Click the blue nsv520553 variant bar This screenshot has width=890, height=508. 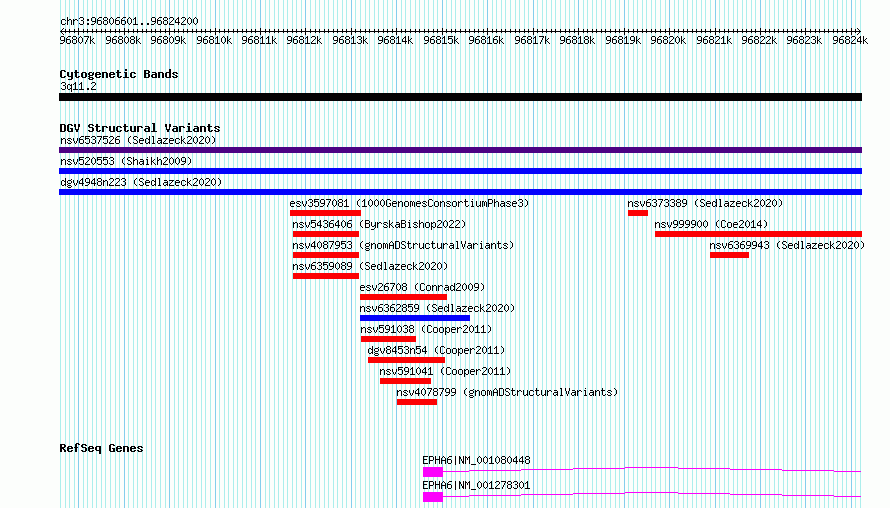pos(460,171)
